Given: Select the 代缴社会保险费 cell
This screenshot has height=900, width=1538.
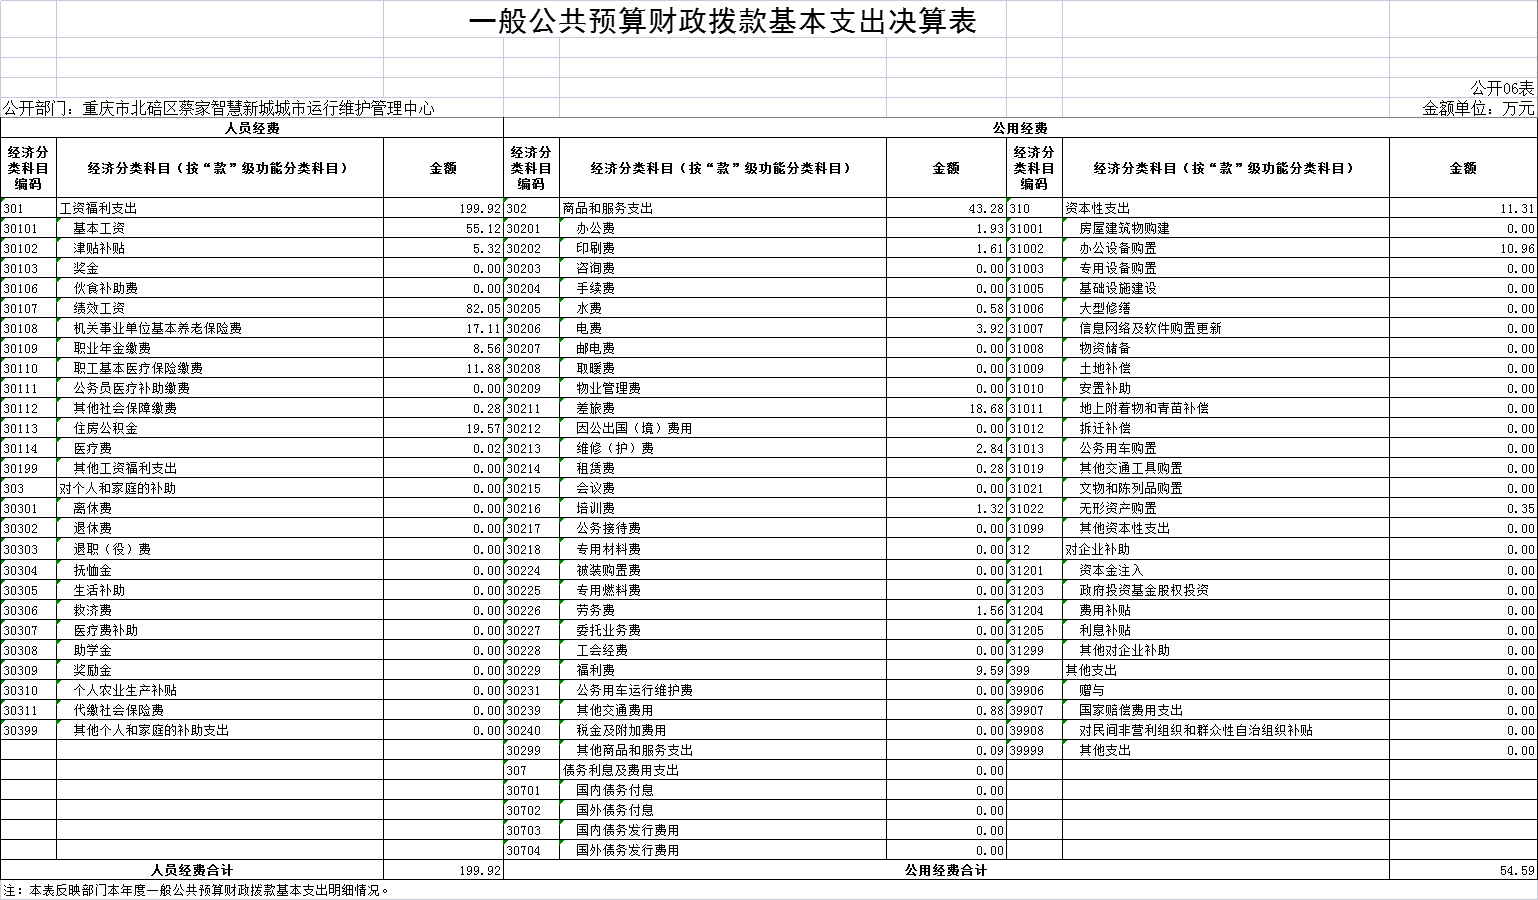Looking at the screenshot, I should 220,710.
